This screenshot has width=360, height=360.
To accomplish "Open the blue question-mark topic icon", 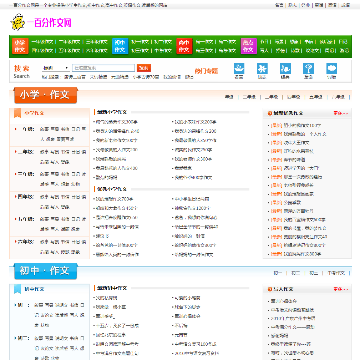I will pos(308,68).
